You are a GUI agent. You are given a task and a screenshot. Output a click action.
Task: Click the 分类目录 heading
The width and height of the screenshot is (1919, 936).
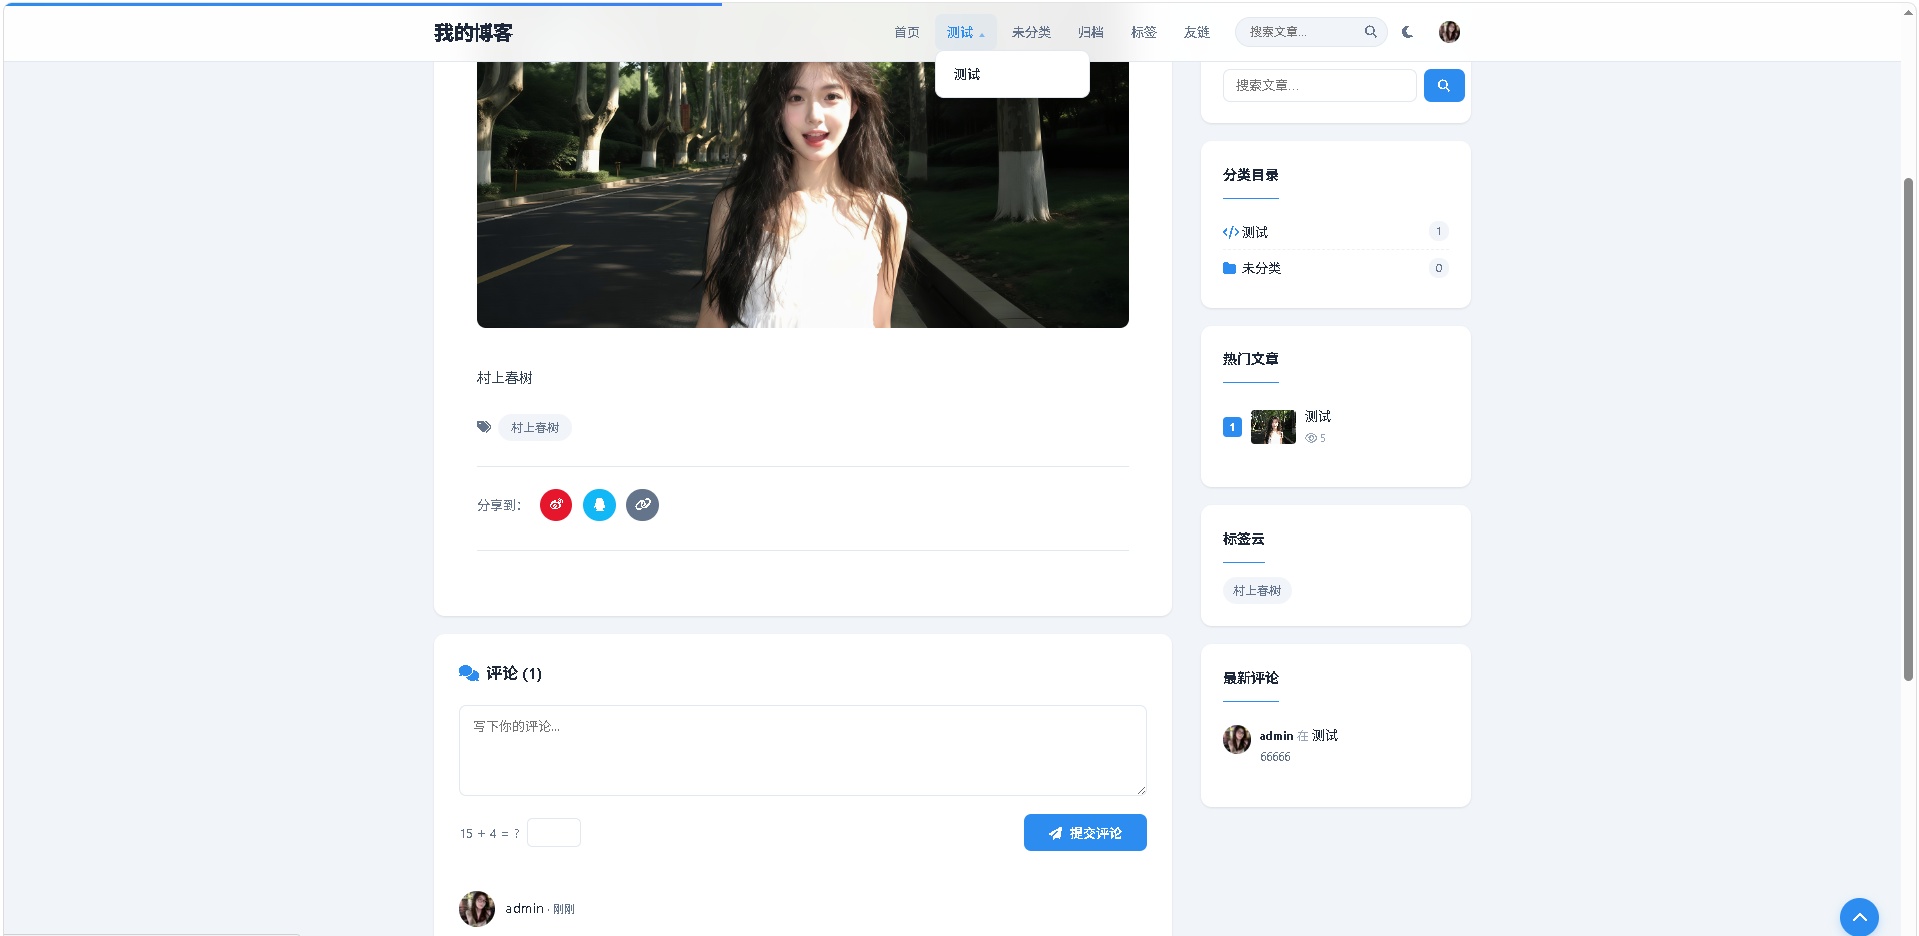click(1251, 175)
